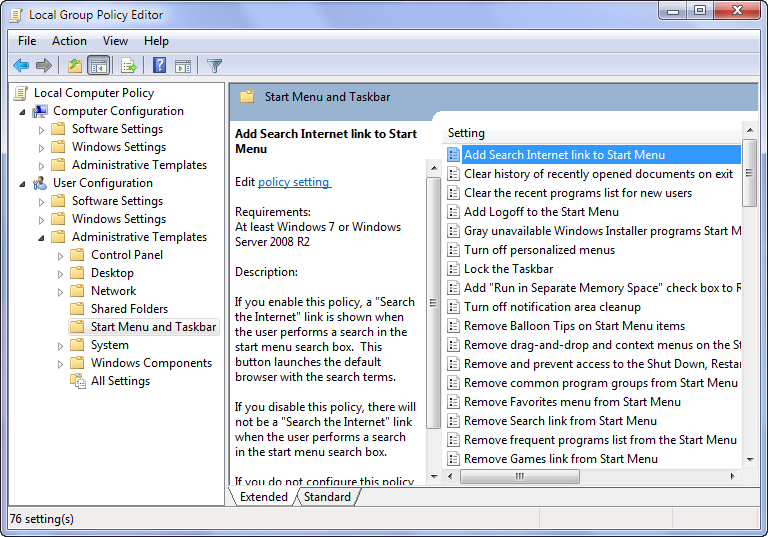
Task: Click the Control Panel folder icon in the tree
Action: tap(77, 255)
